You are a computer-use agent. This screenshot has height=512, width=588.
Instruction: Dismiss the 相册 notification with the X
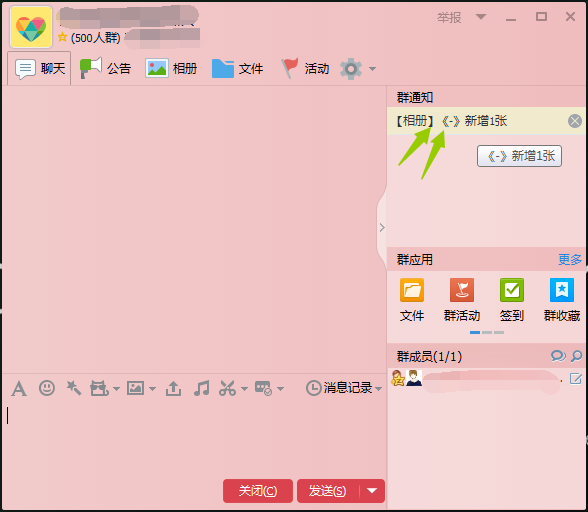574,121
